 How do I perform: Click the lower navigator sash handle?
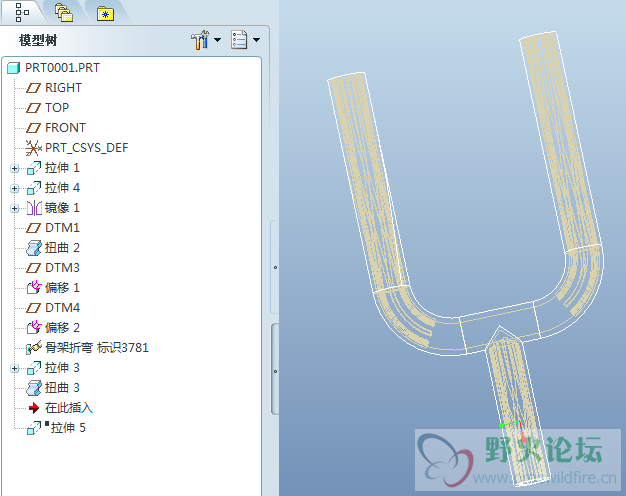(x=275, y=371)
